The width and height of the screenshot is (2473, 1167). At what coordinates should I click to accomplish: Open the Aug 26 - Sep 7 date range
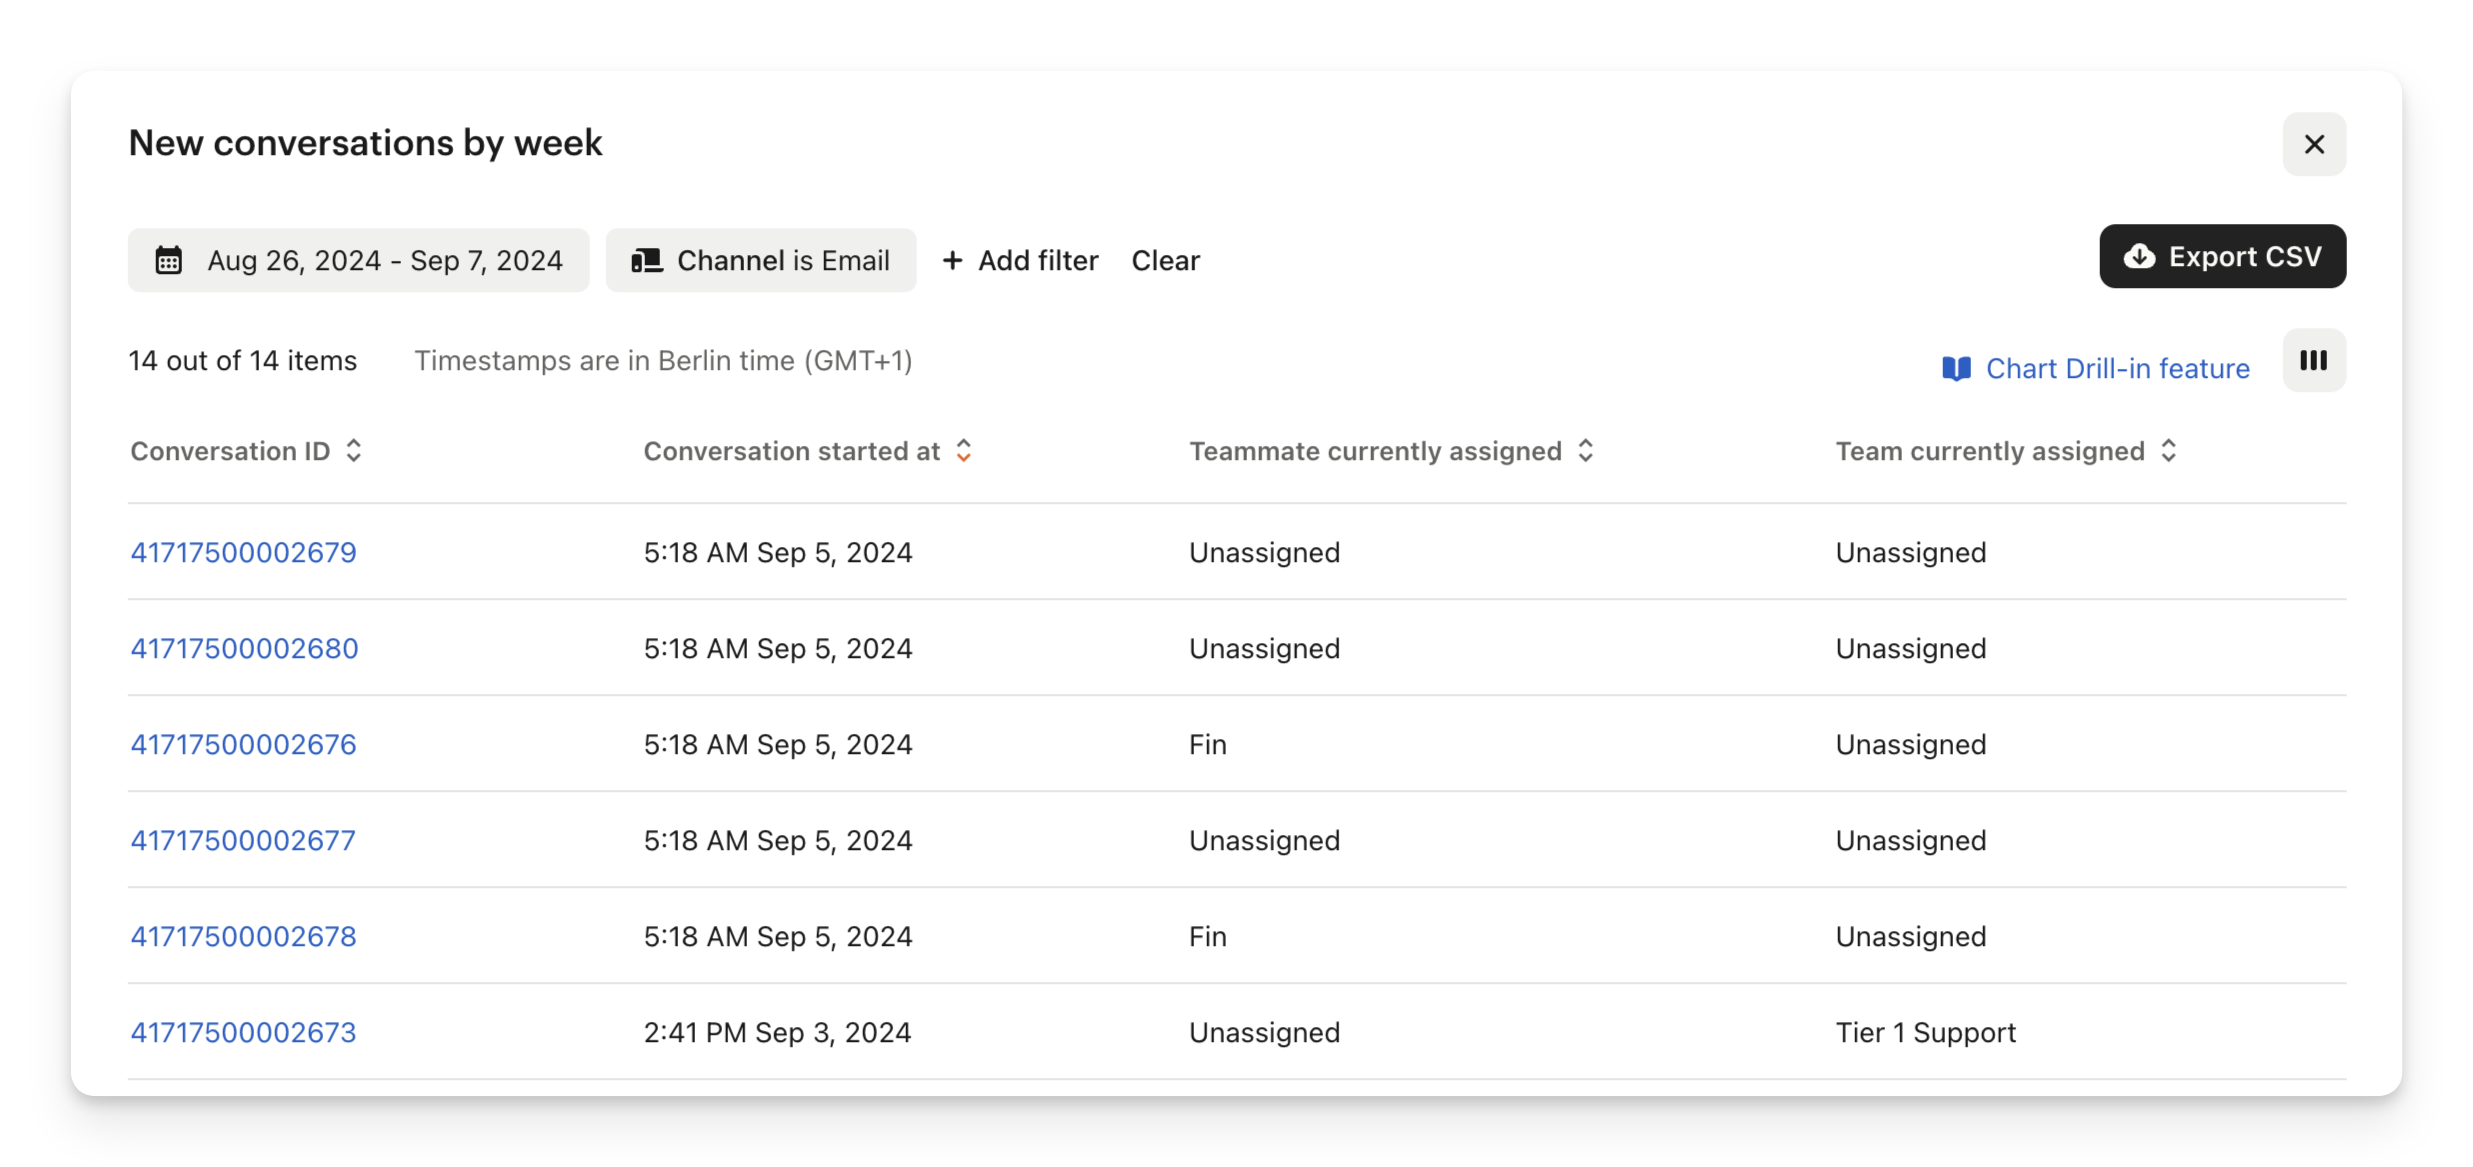click(385, 261)
